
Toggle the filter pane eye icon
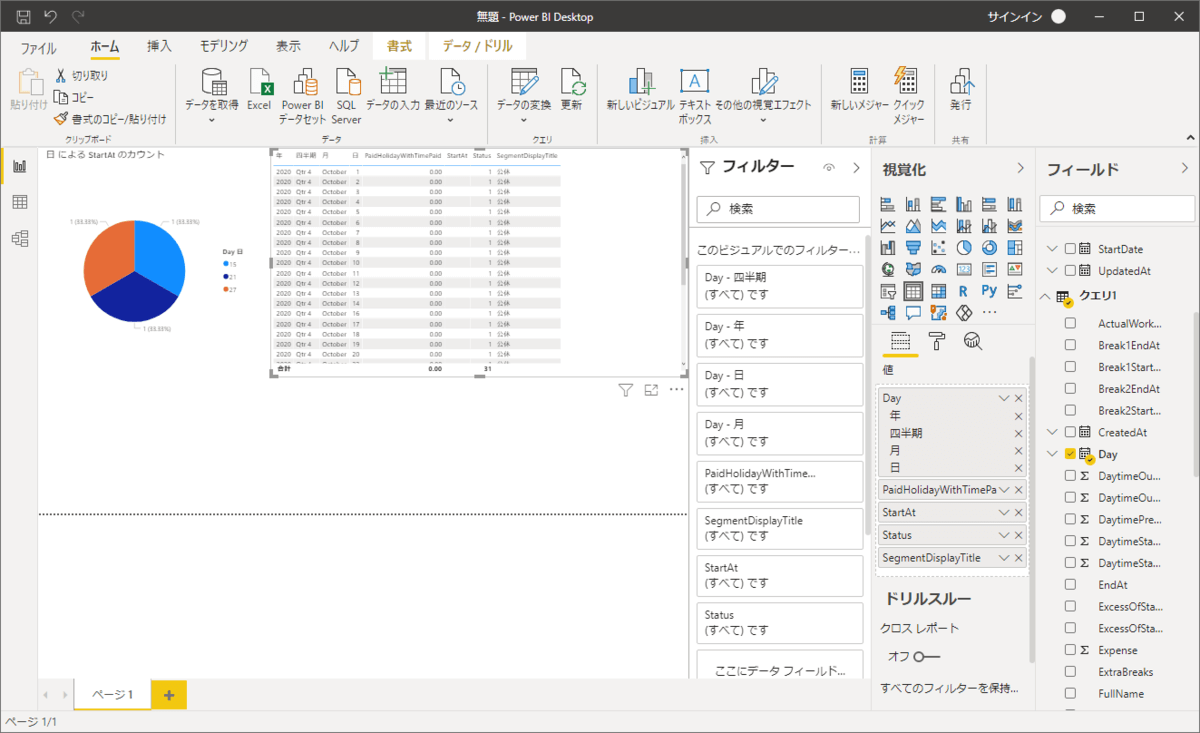(x=828, y=168)
